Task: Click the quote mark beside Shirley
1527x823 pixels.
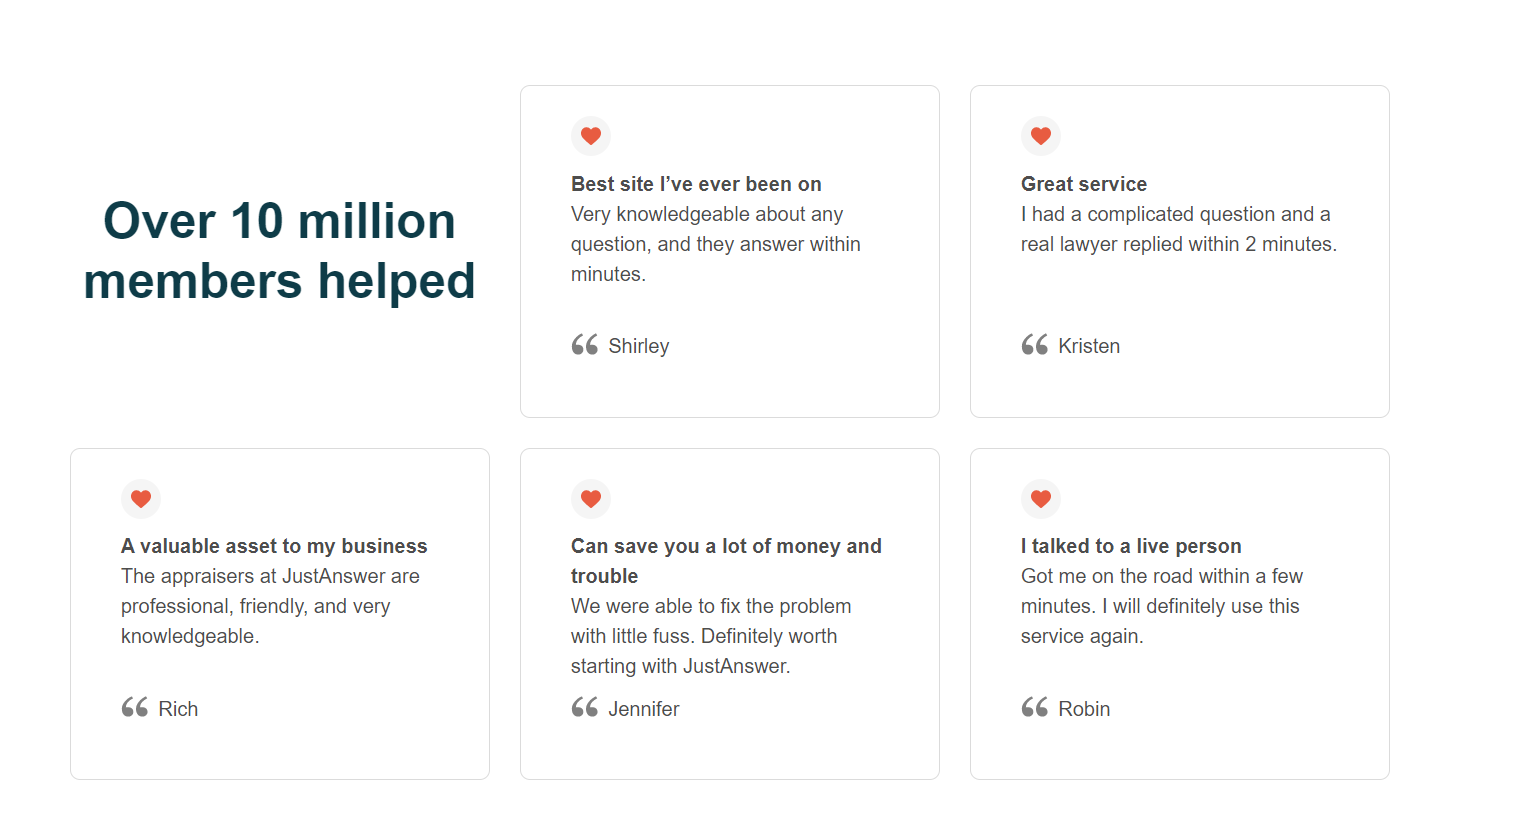Action: click(585, 345)
